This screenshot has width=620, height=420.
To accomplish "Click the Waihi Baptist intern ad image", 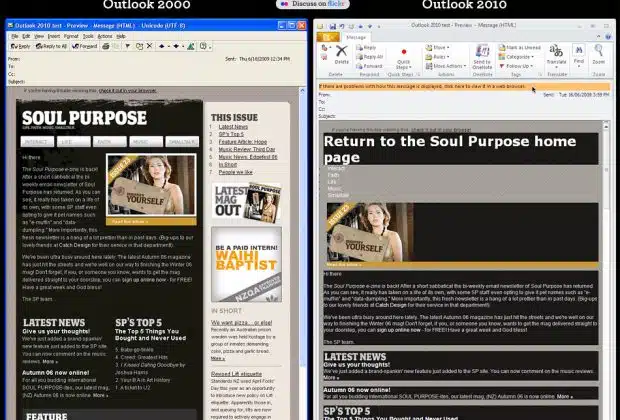I will click(x=246, y=264).
